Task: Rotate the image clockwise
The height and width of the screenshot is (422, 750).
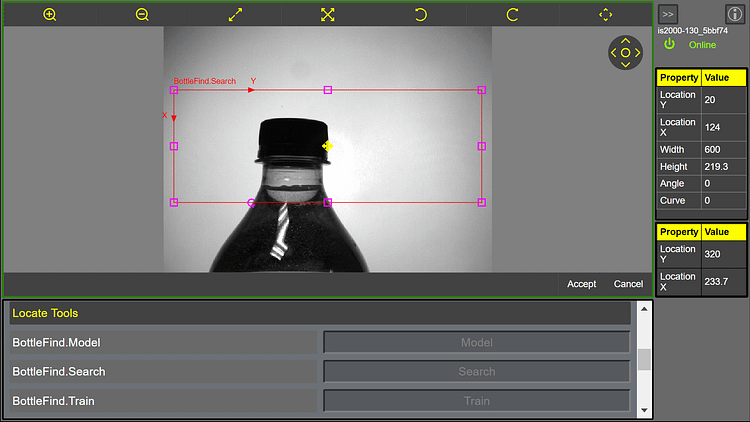Action: point(512,15)
